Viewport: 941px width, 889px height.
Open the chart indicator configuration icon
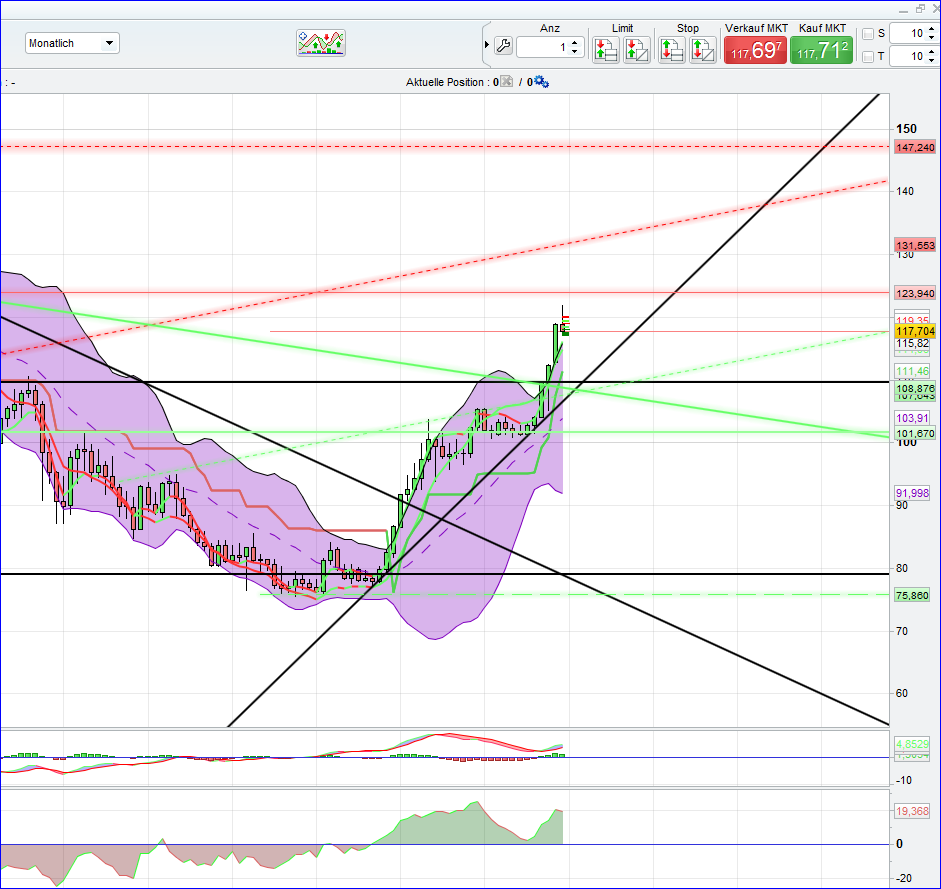pos(320,42)
